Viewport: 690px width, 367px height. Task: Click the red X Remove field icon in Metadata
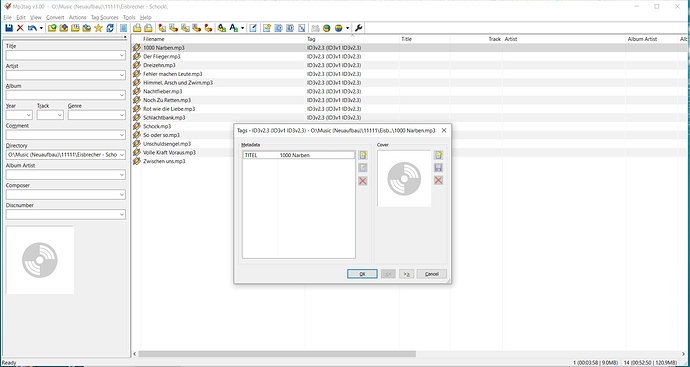[x=363, y=181]
